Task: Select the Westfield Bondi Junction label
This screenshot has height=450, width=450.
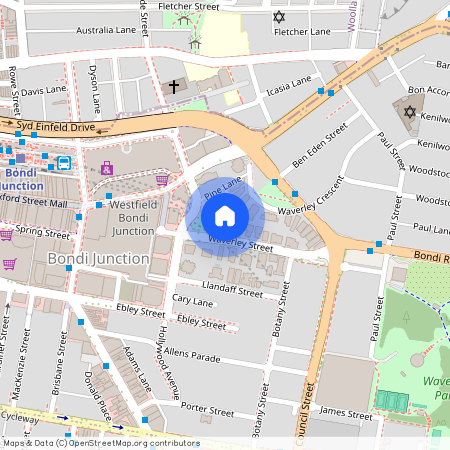Action: tap(133, 218)
